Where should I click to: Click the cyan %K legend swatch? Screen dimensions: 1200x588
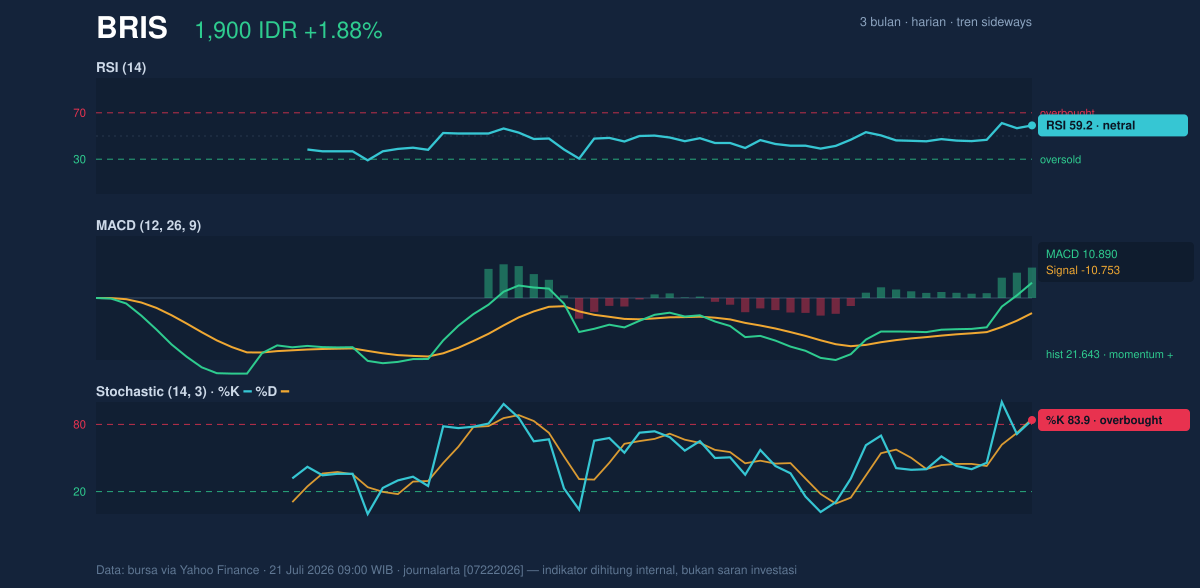pyautogui.click(x=248, y=391)
